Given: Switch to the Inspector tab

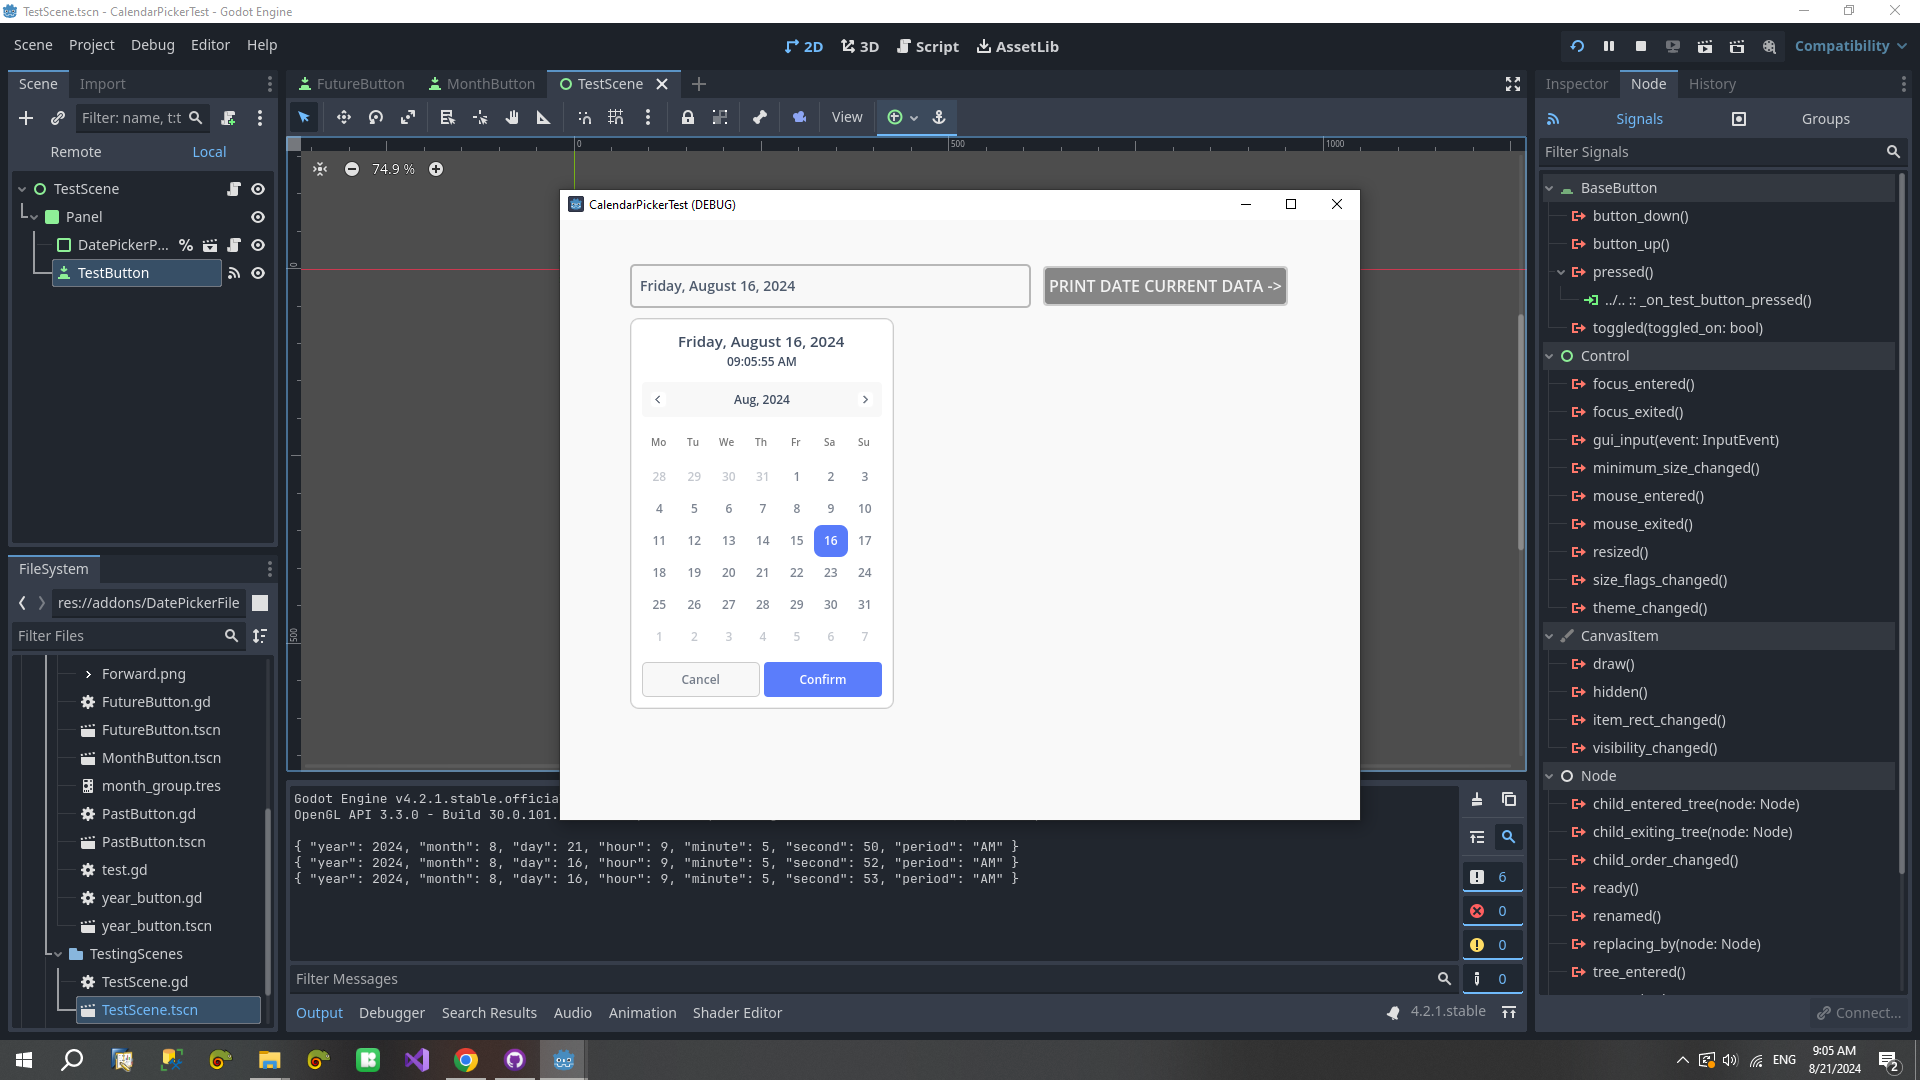Looking at the screenshot, I should tap(1576, 84).
